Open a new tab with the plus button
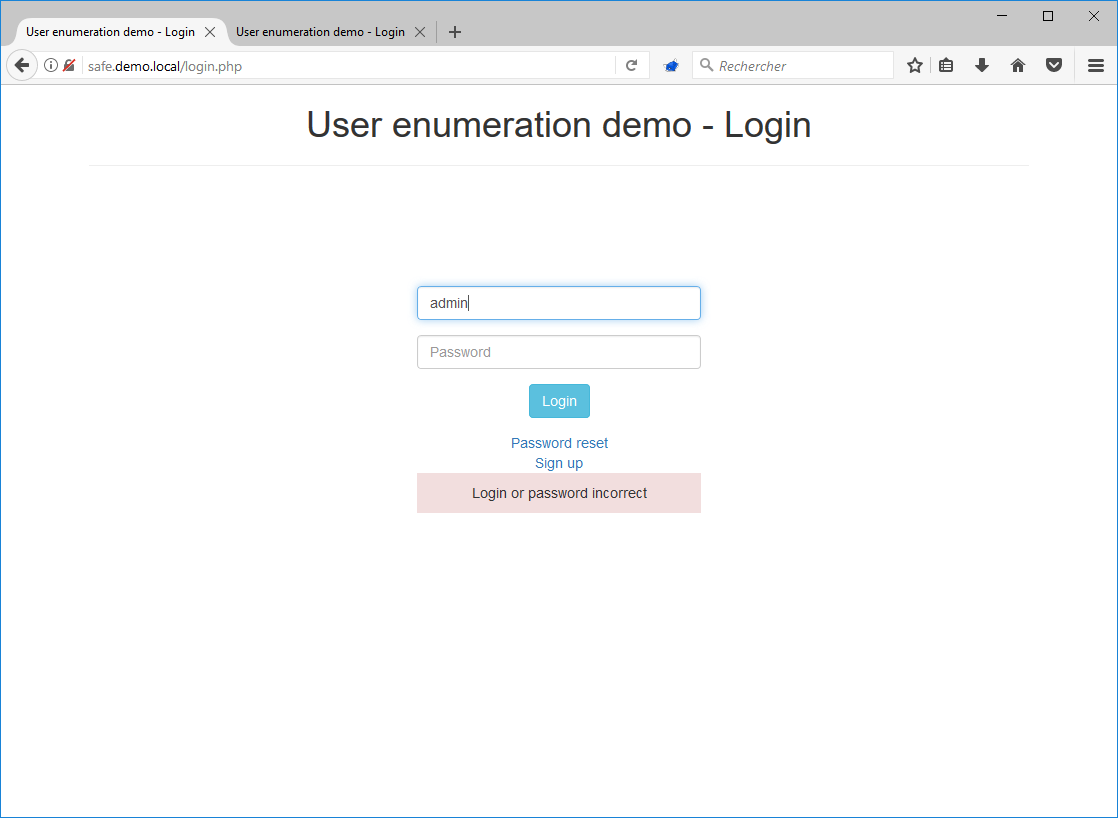 tap(455, 31)
